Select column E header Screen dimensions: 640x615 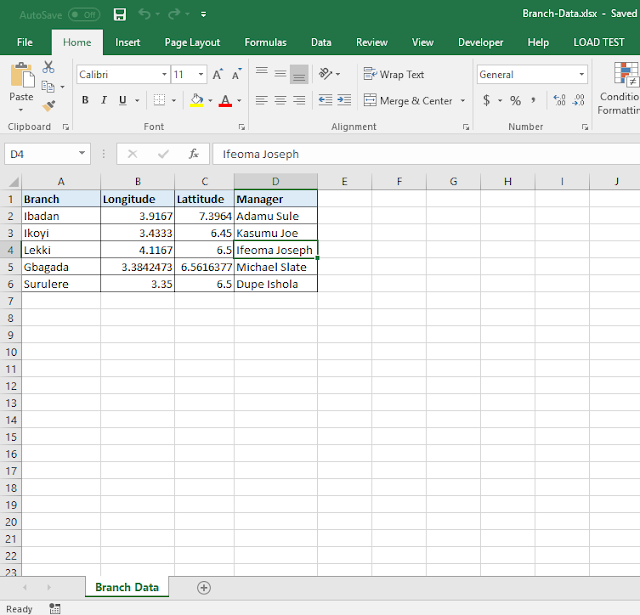344,181
